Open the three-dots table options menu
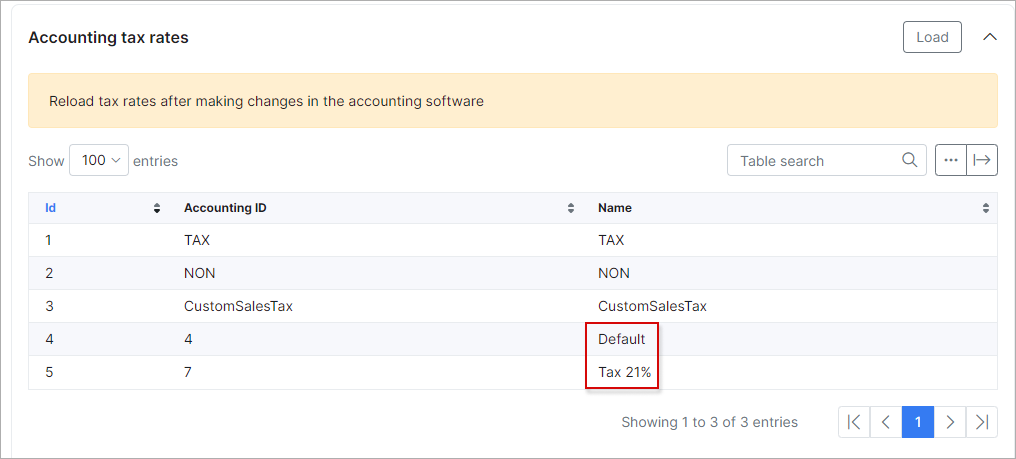The image size is (1016, 459). pos(951,160)
